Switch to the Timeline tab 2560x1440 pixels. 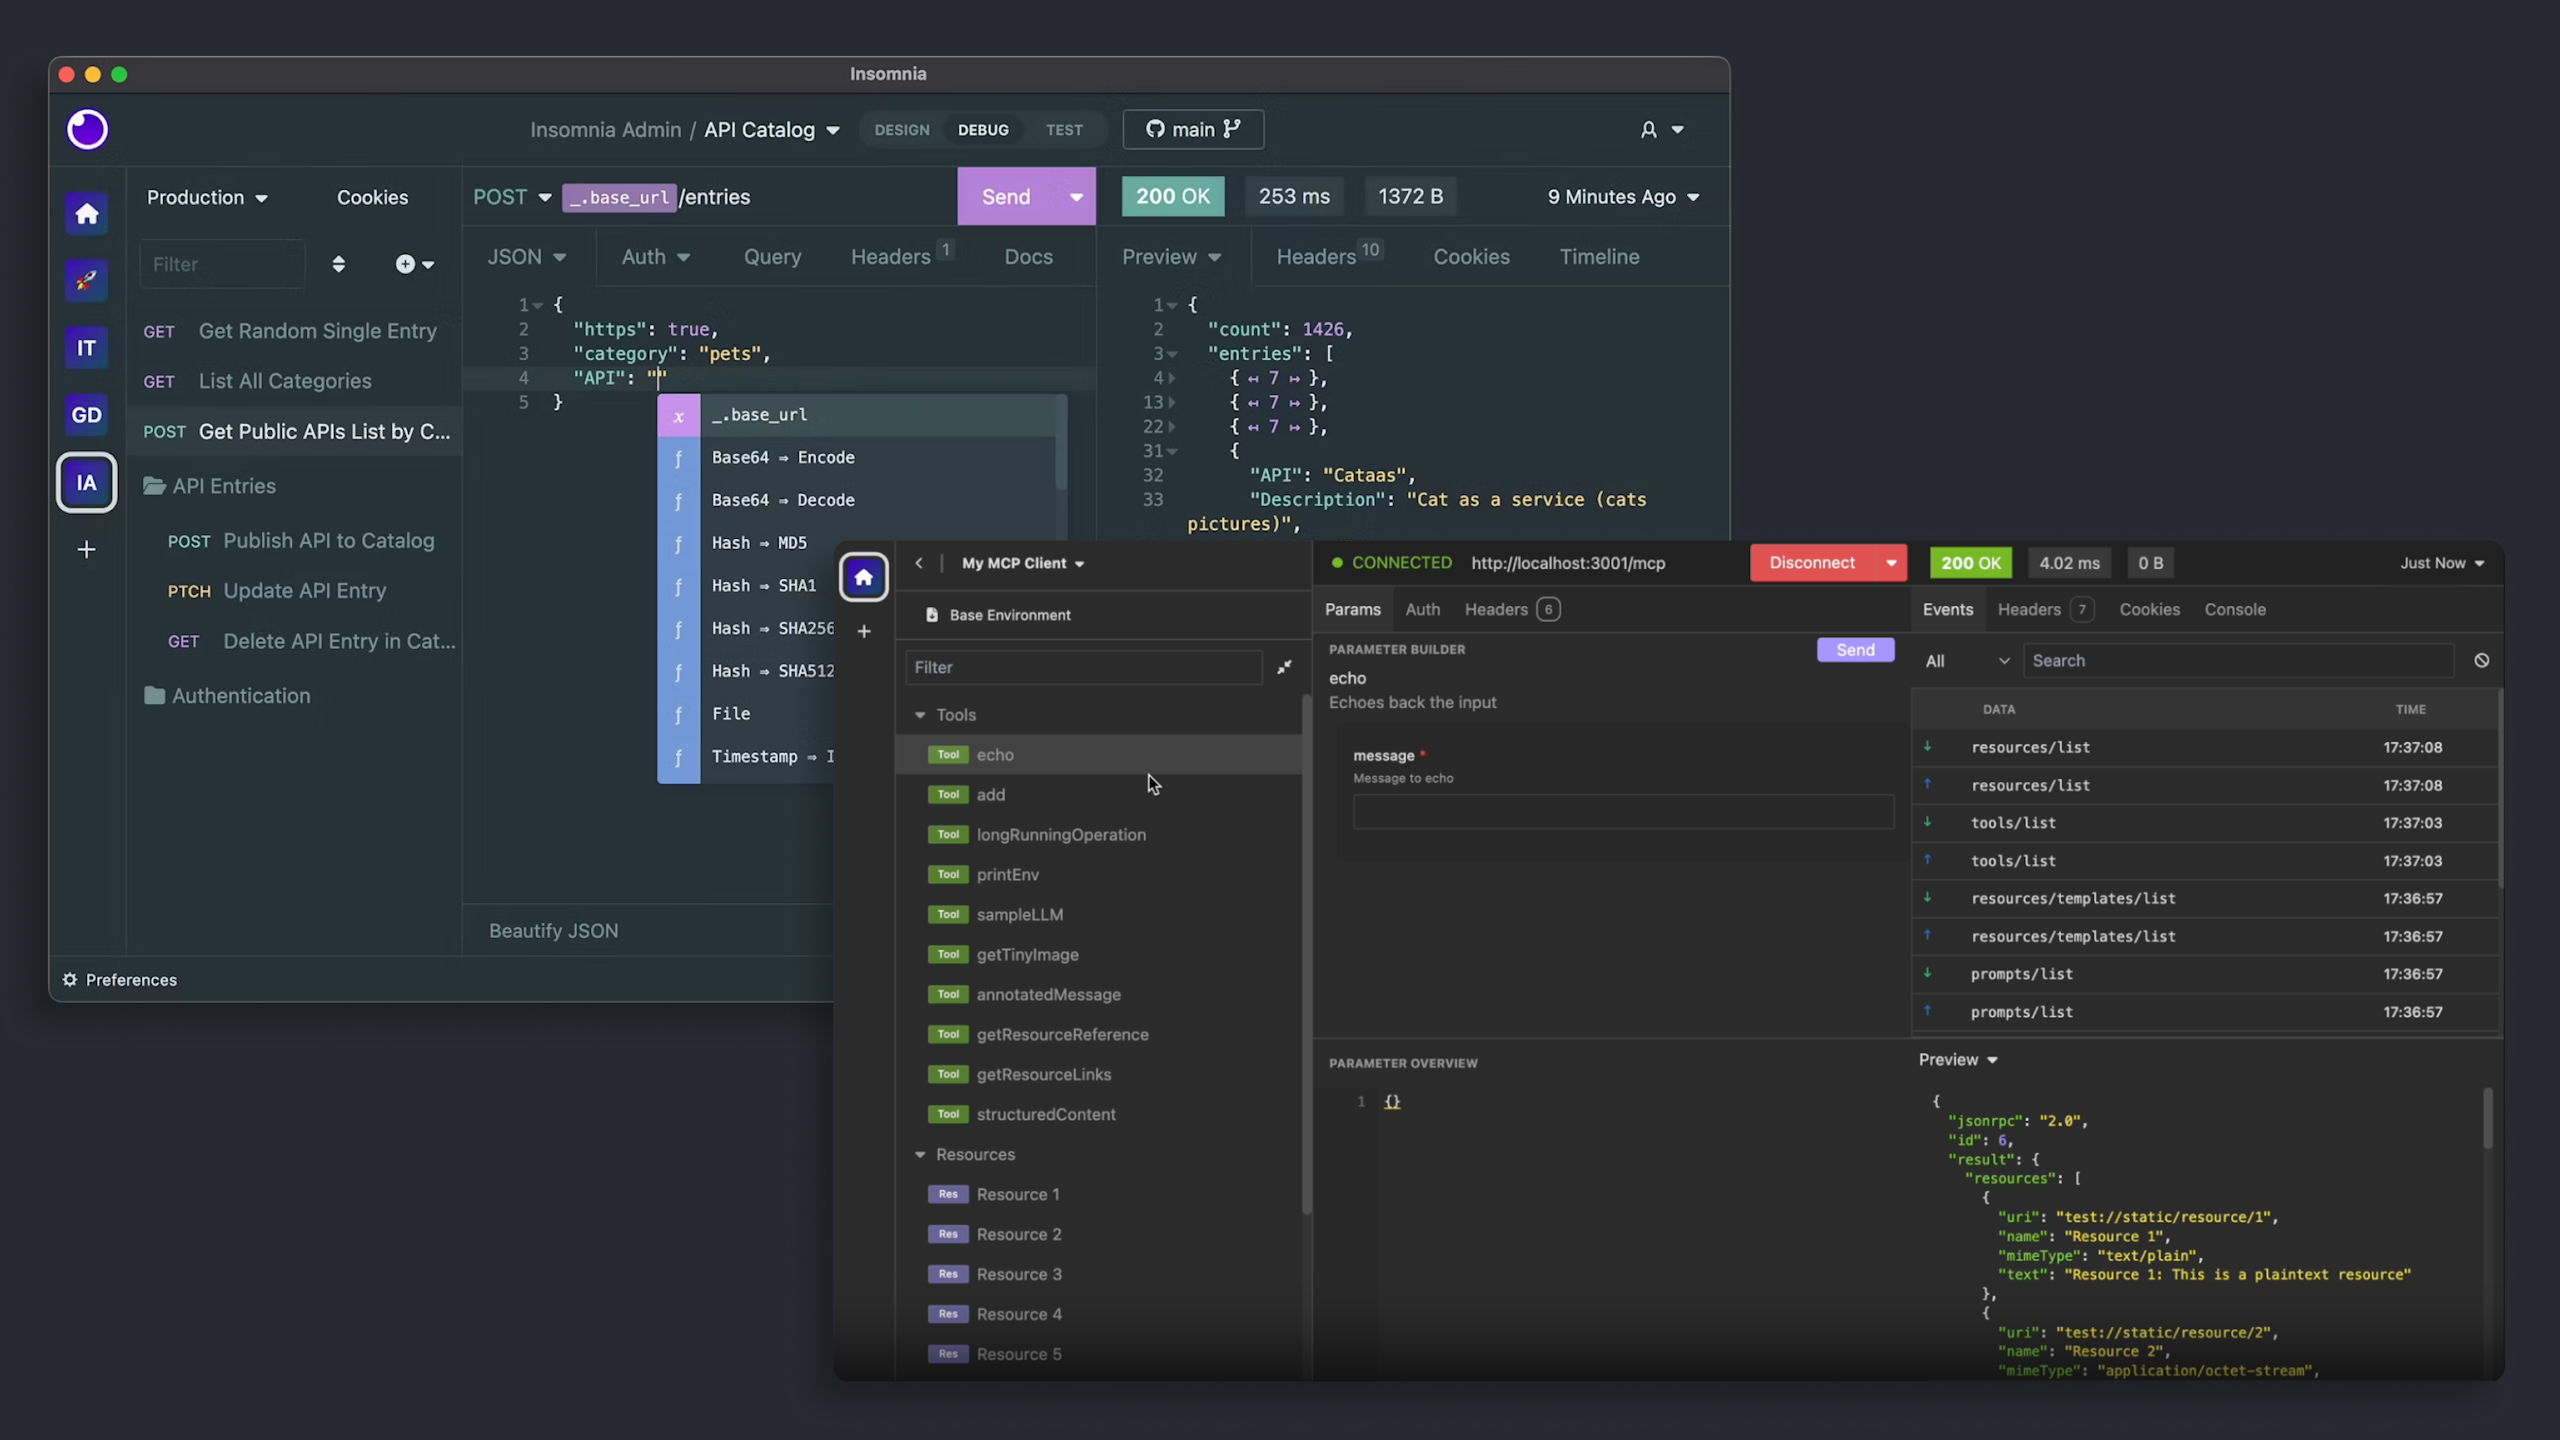[x=1598, y=257]
